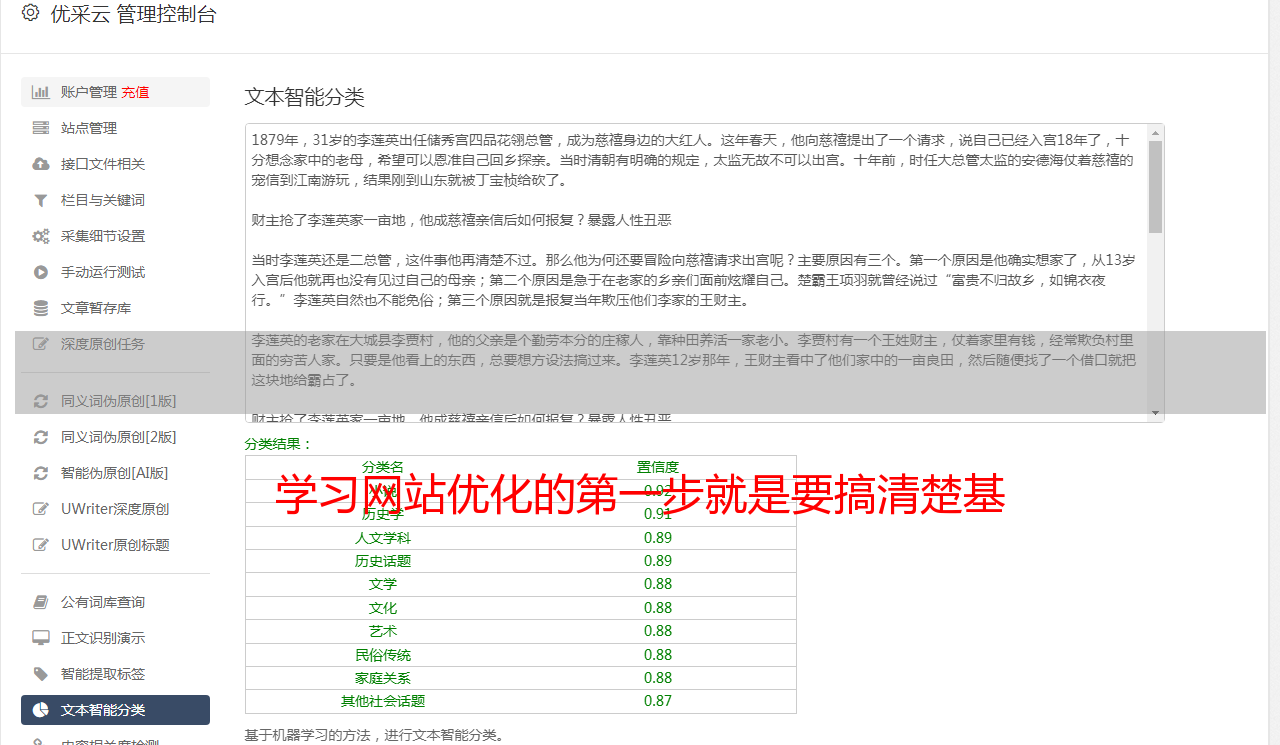Click the database icon for 文章暂存库
This screenshot has height=745, width=1280.
click(x=41, y=308)
